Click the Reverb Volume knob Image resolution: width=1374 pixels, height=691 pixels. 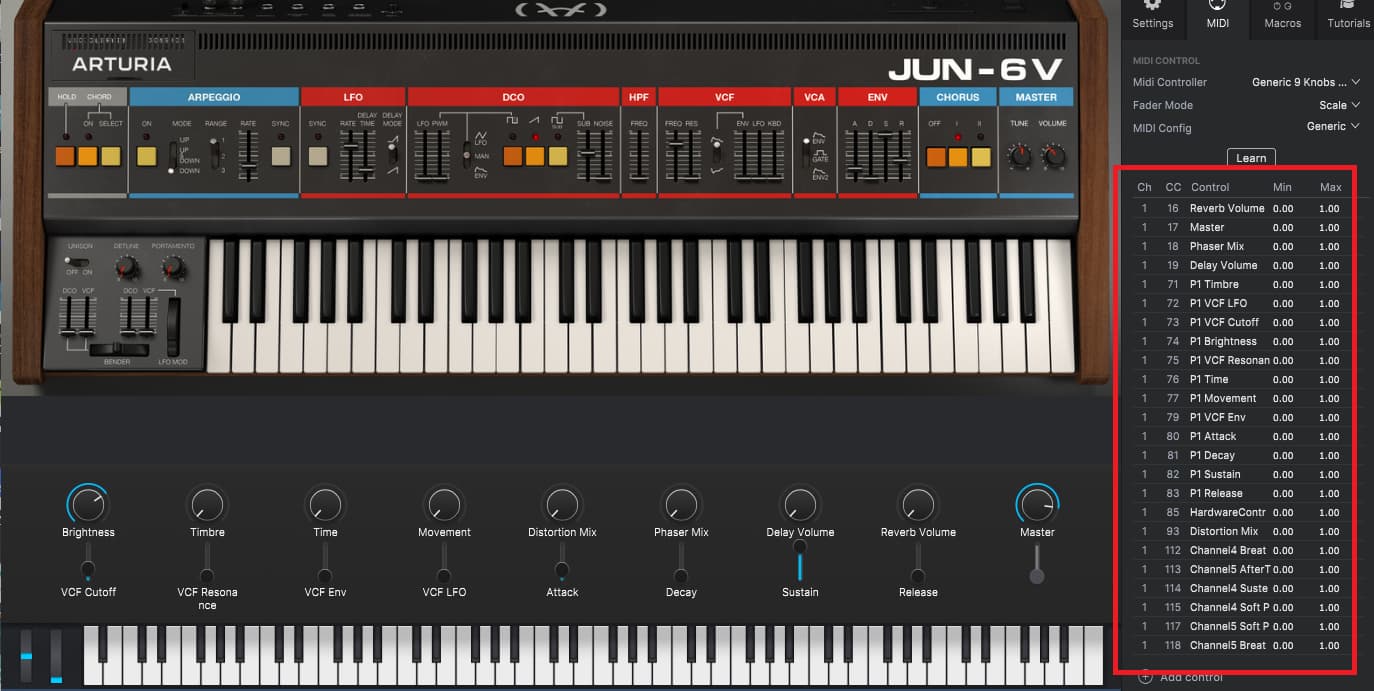point(918,505)
